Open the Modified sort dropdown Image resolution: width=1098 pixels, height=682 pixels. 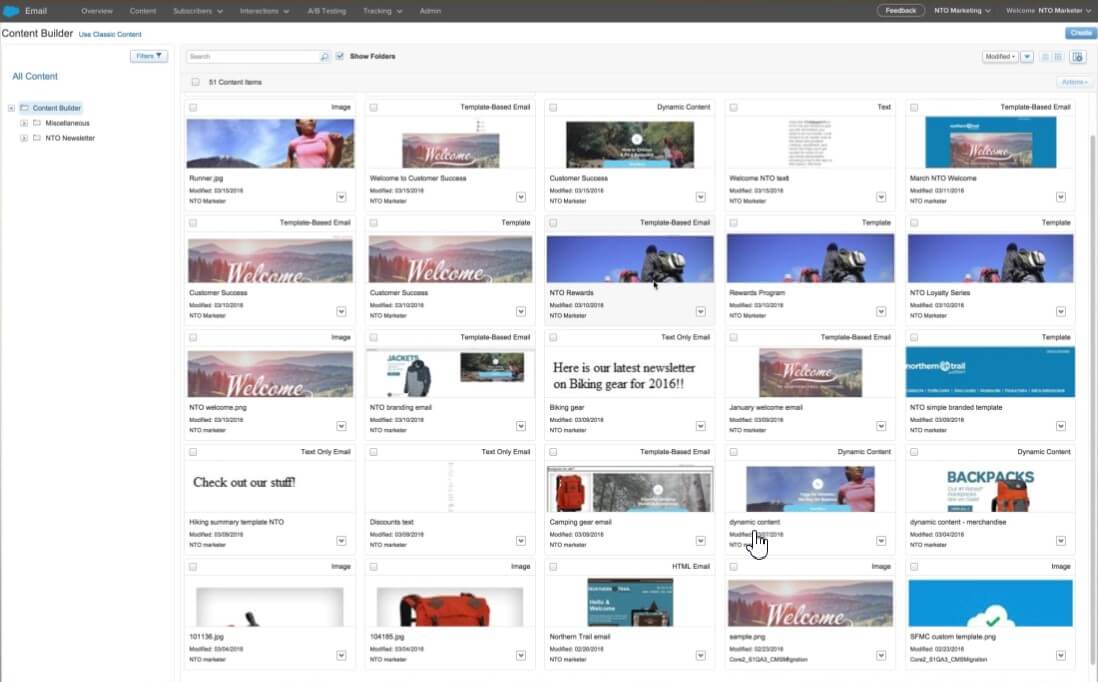click(1000, 57)
